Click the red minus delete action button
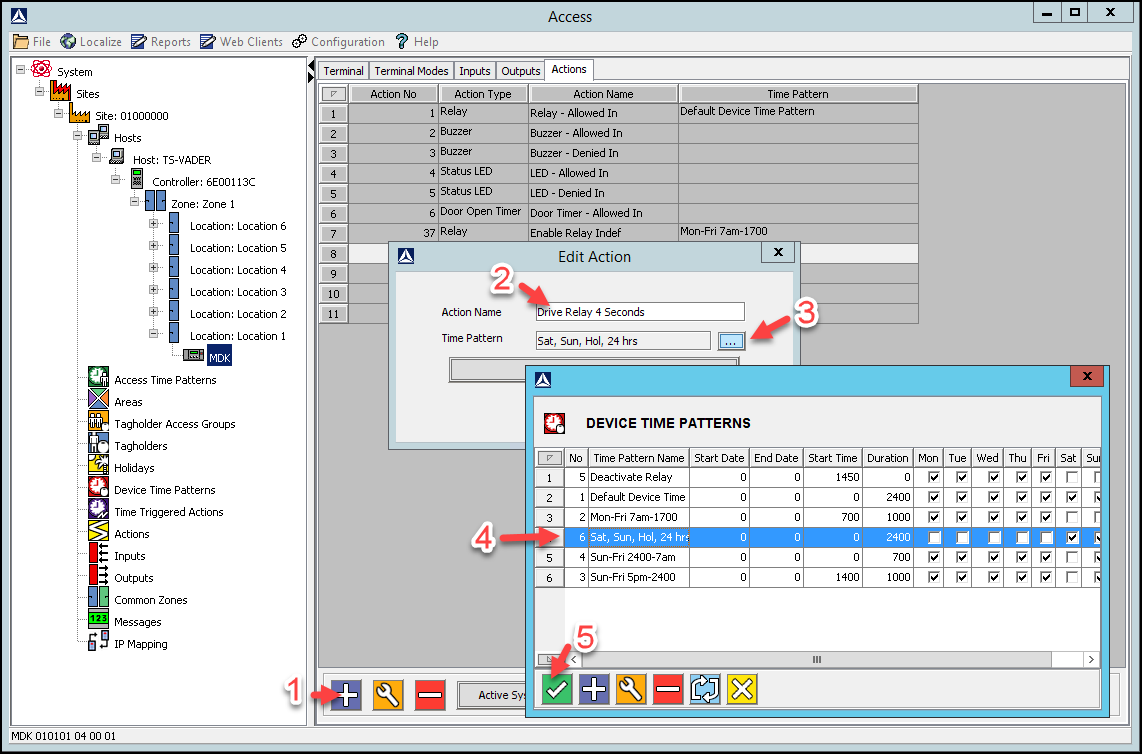The image size is (1142, 754). [430, 694]
